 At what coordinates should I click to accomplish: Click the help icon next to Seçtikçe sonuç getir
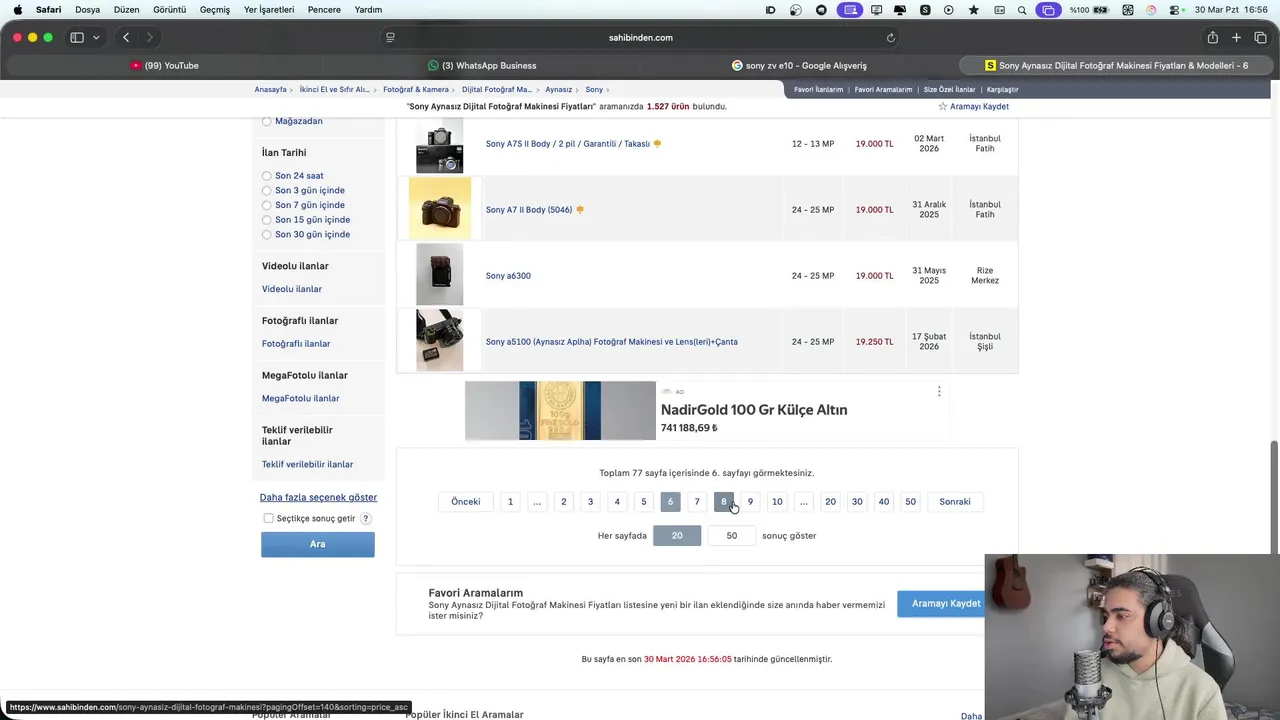click(x=366, y=518)
